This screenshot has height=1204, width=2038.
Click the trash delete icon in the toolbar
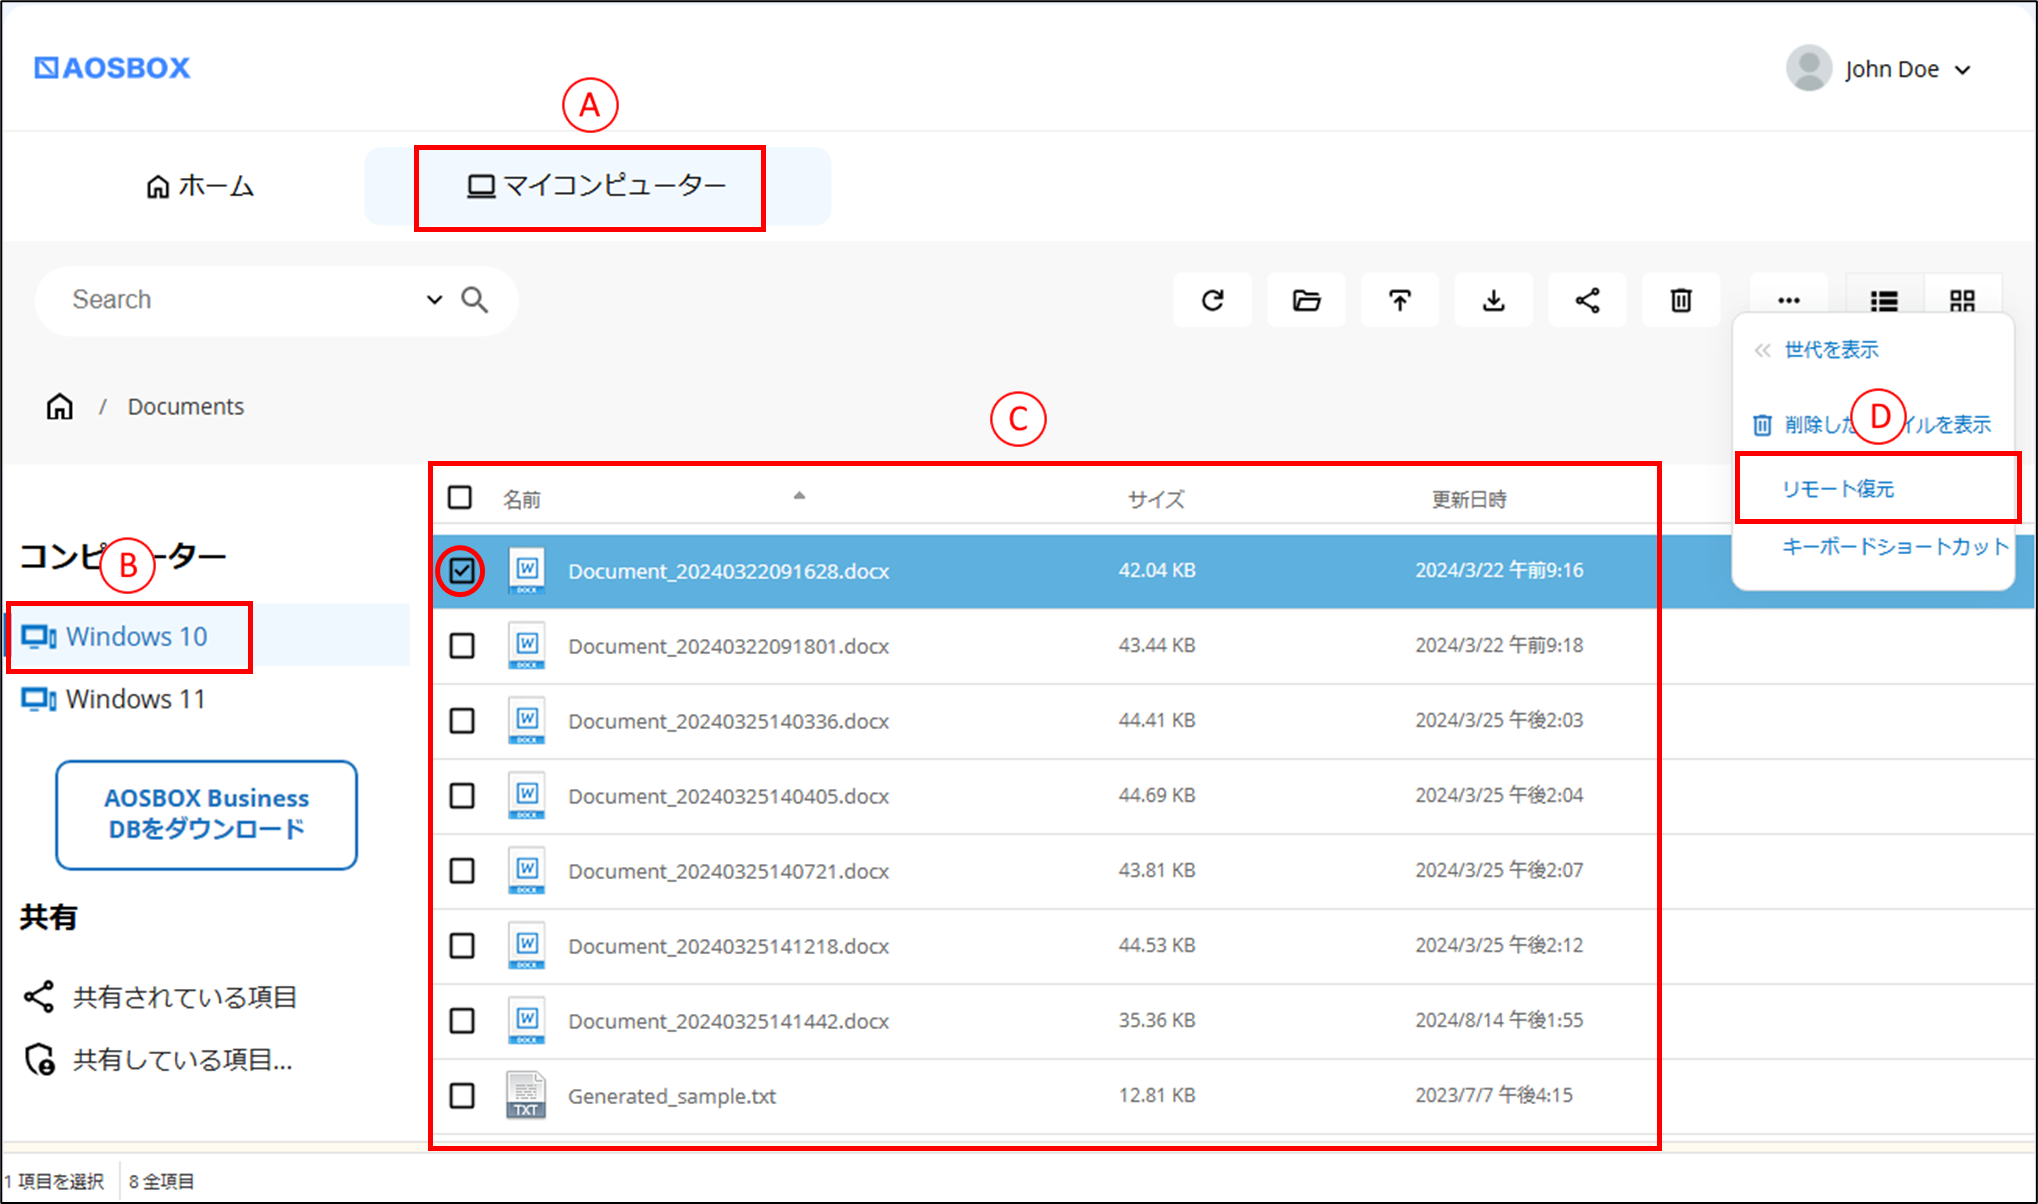[1681, 300]
